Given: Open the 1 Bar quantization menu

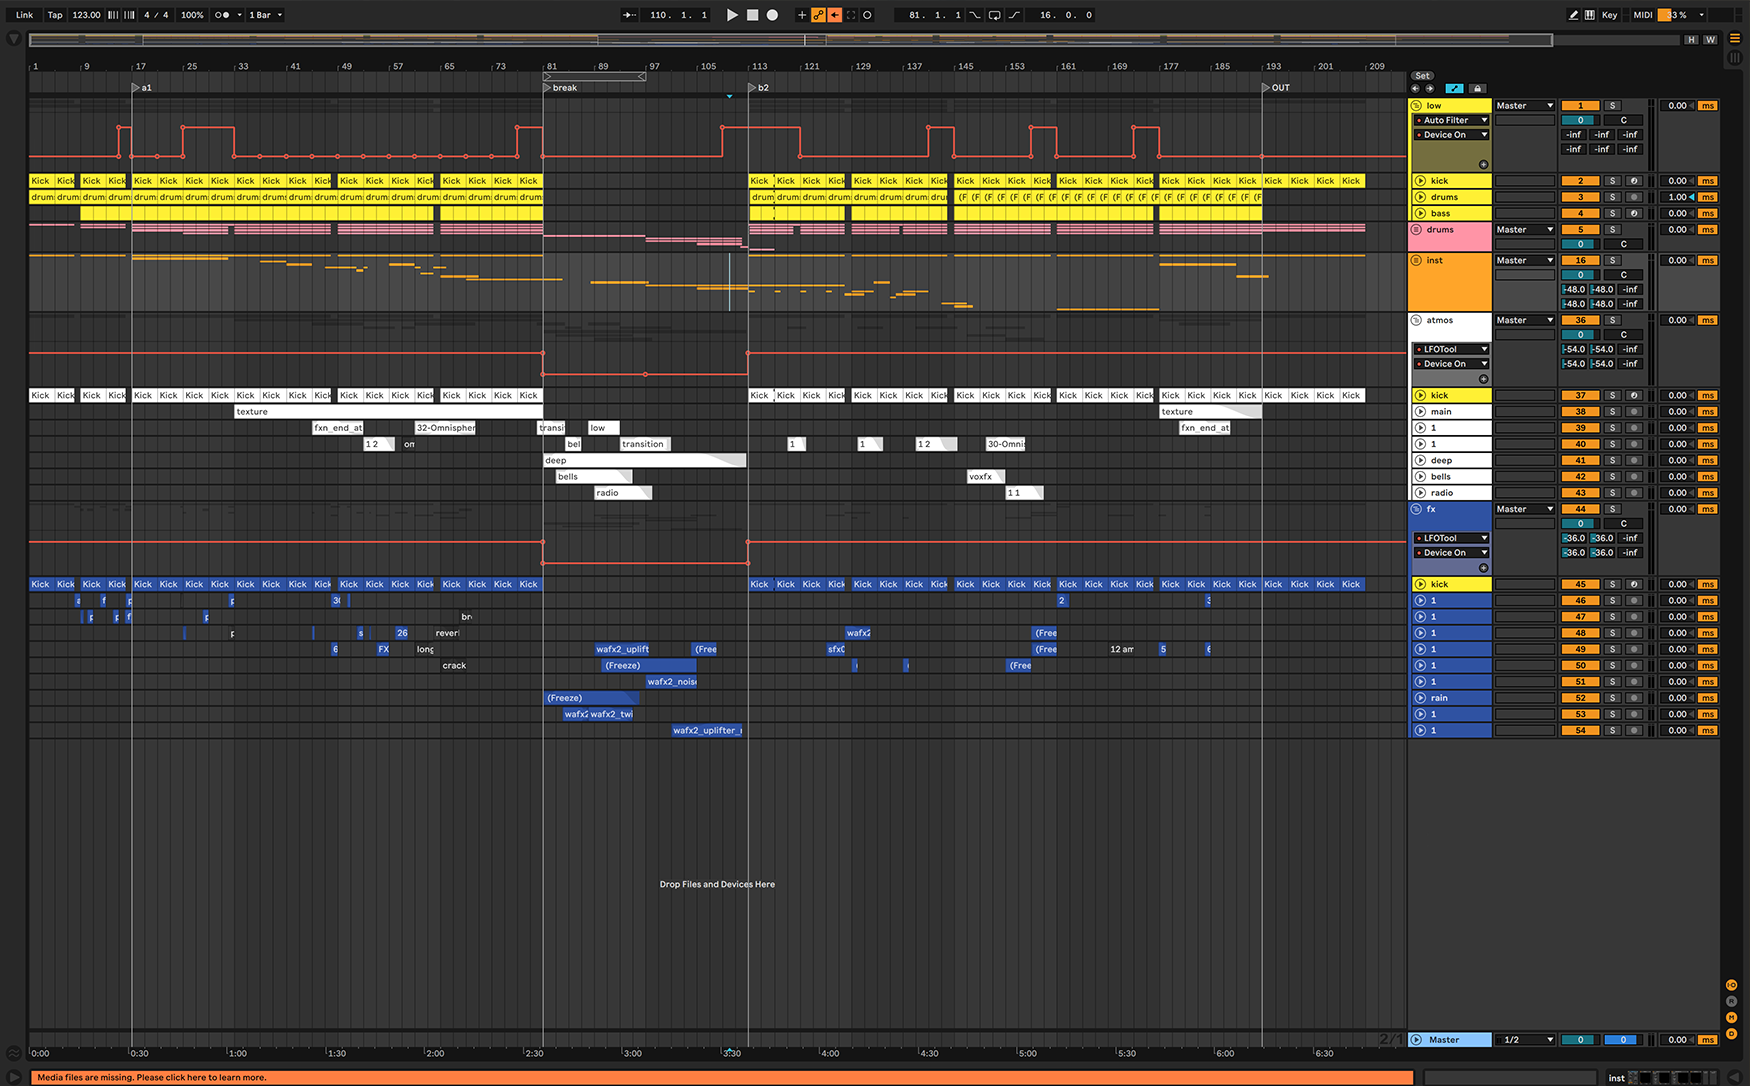Looking at the screenshot, I should (265, 15).
